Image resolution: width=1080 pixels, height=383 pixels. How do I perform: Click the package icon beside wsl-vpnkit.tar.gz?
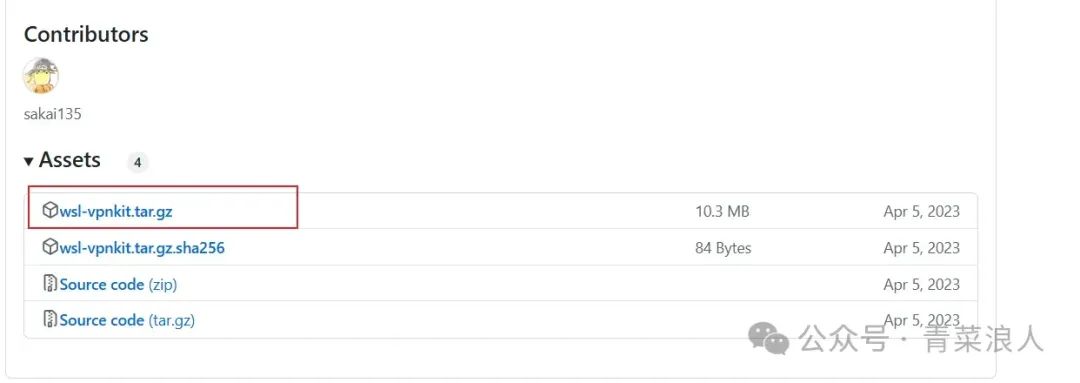coord(50,210)
